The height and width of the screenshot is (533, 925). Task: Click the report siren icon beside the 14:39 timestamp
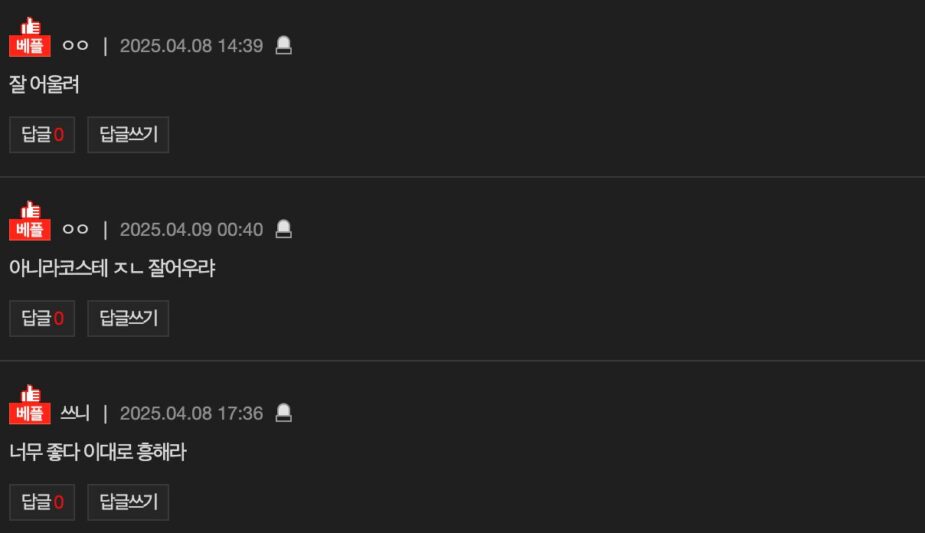pos(283,46)
